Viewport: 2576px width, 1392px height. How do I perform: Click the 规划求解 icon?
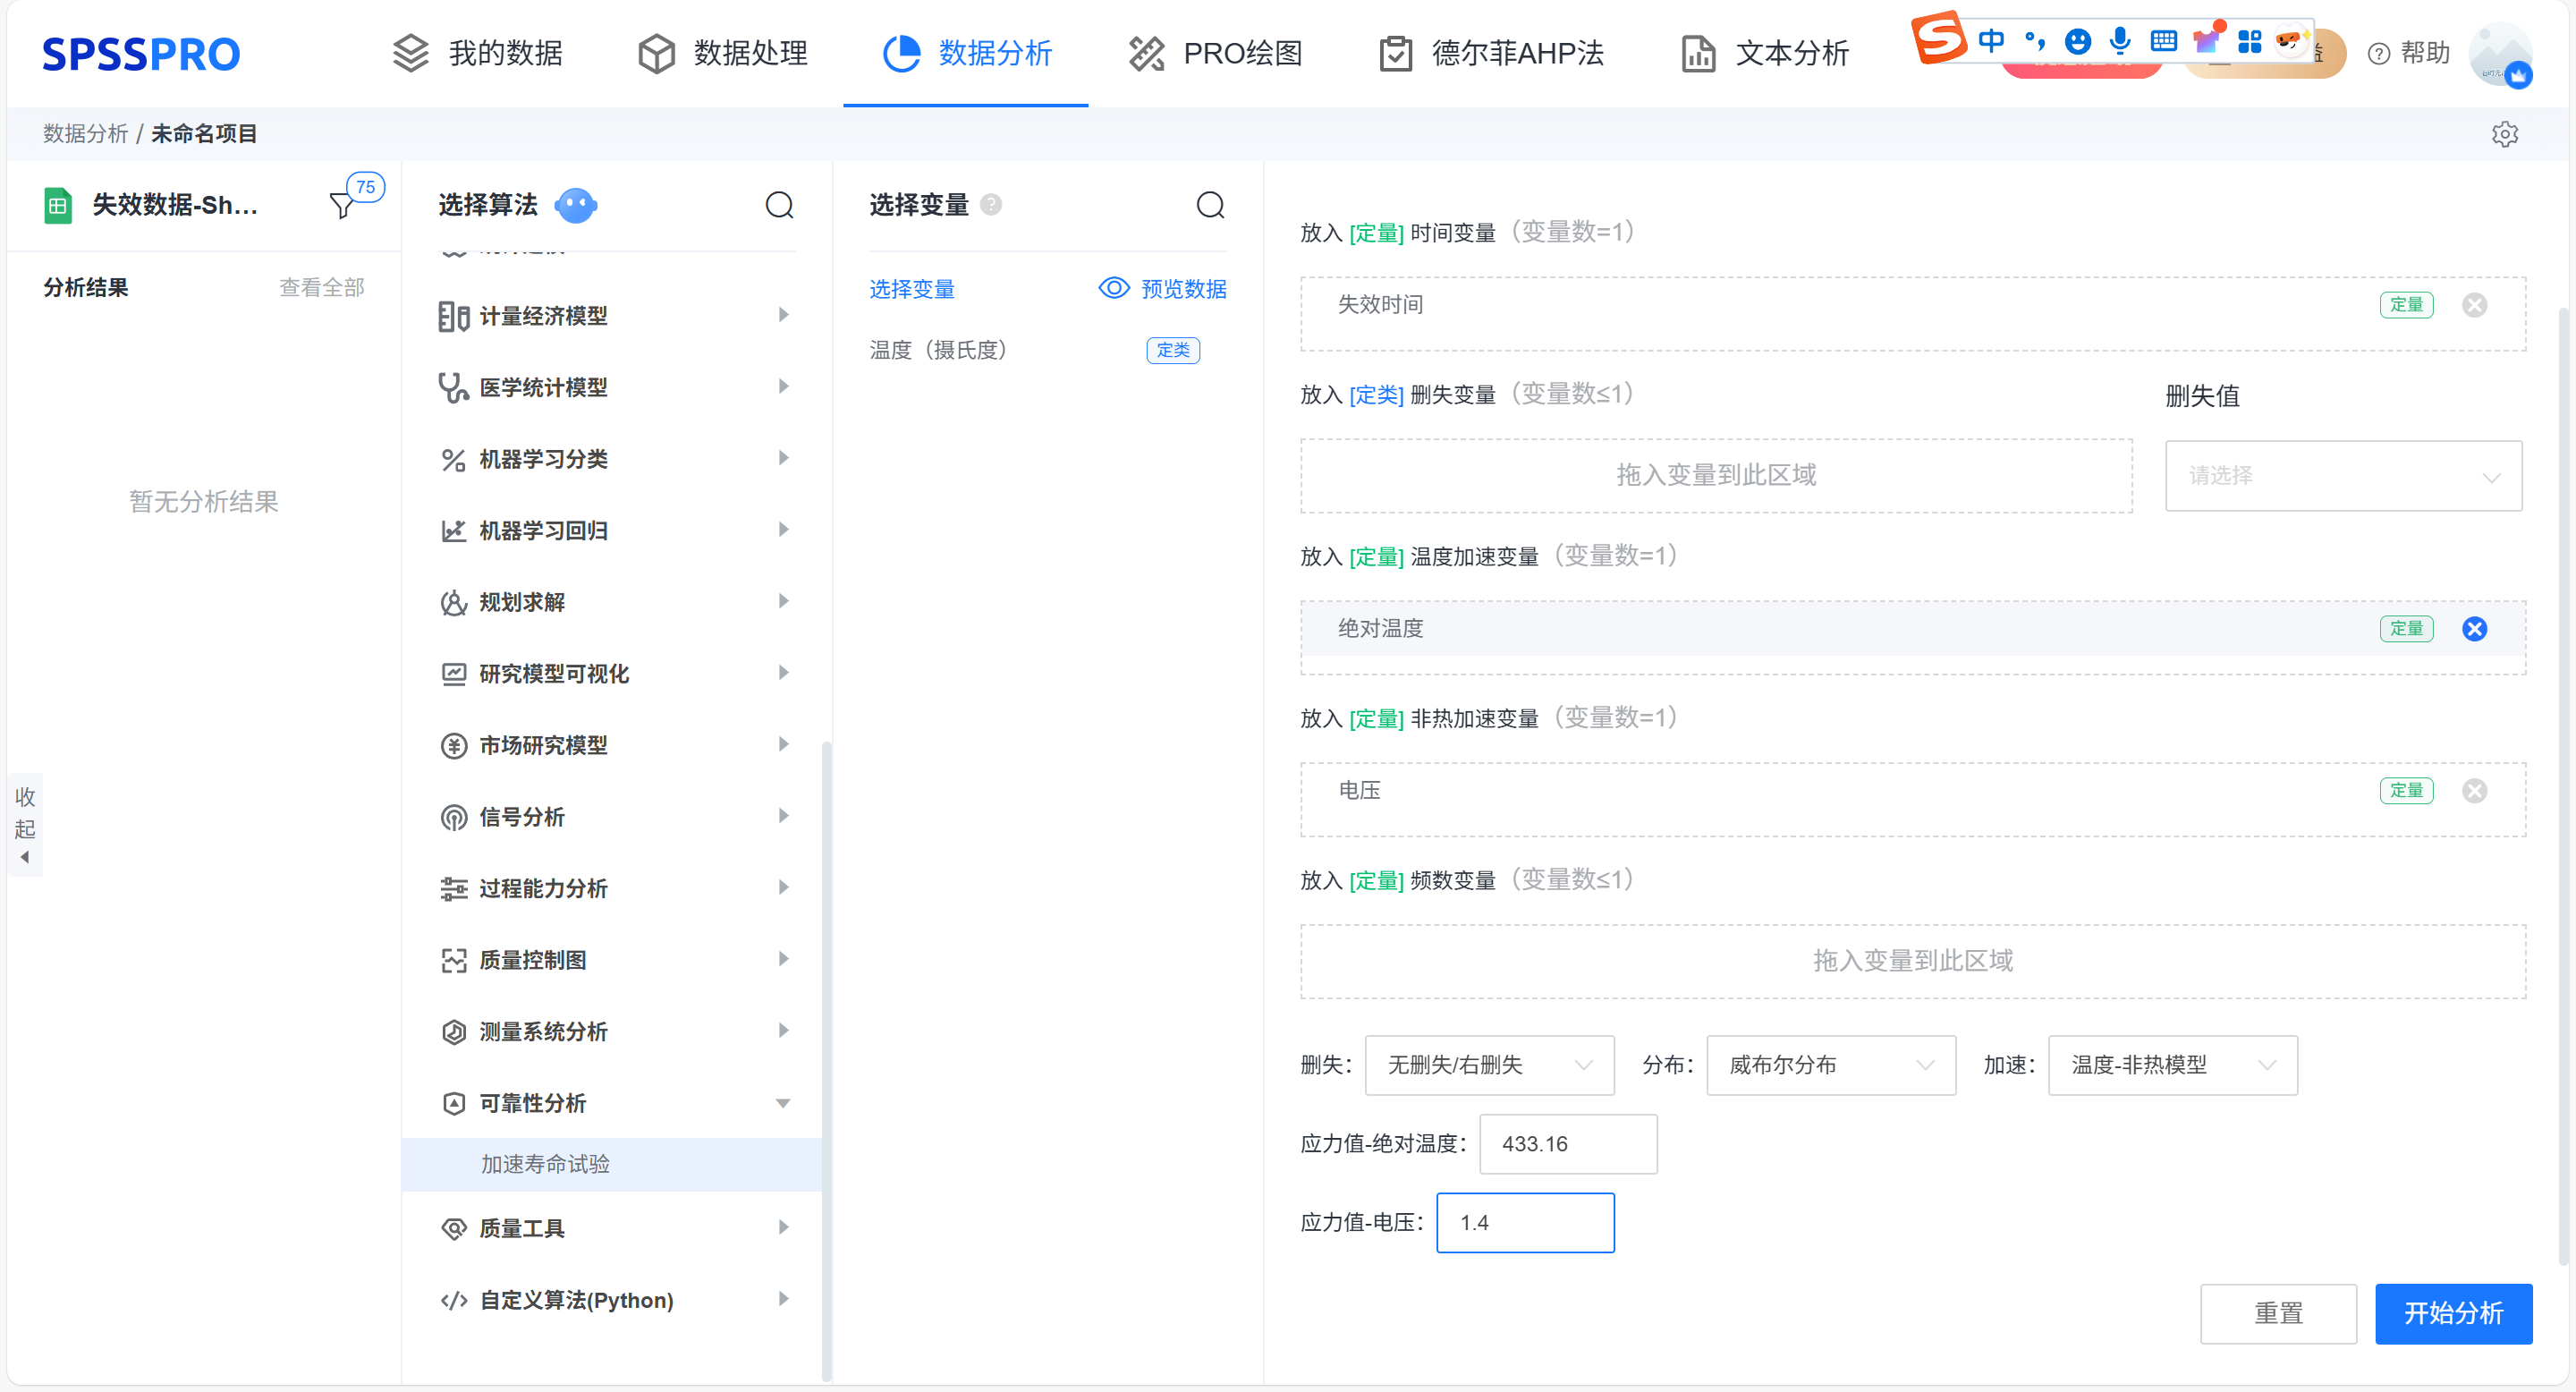click(x=453, y=602)
